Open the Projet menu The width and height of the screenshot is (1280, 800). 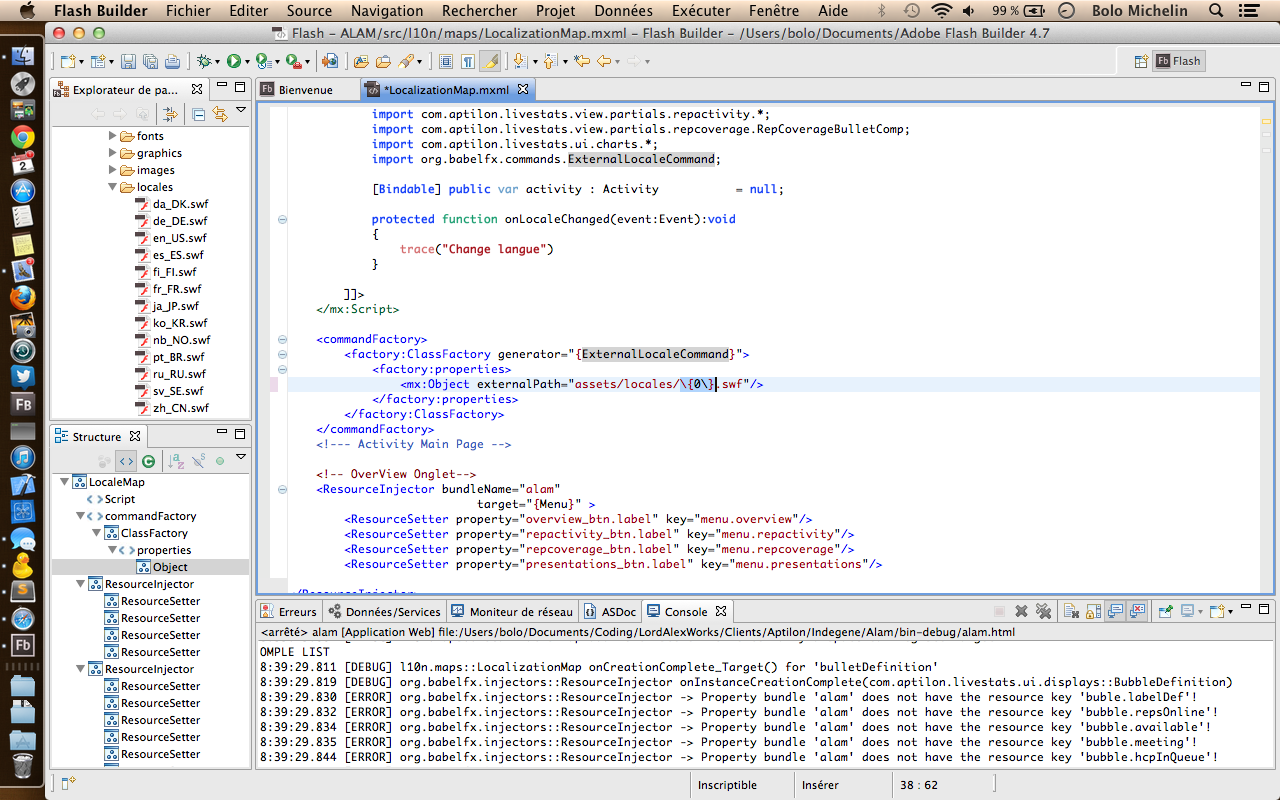[555, 11]
